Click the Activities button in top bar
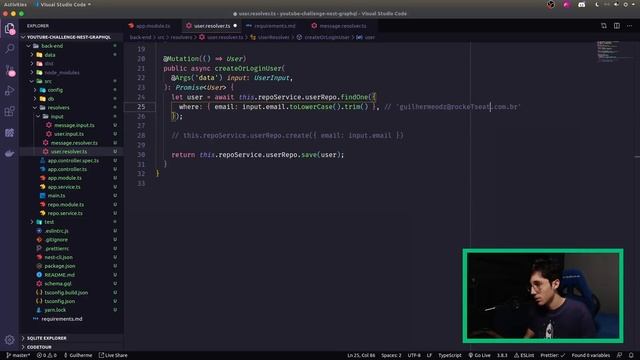The image size is (640, 360). [15, 4]
